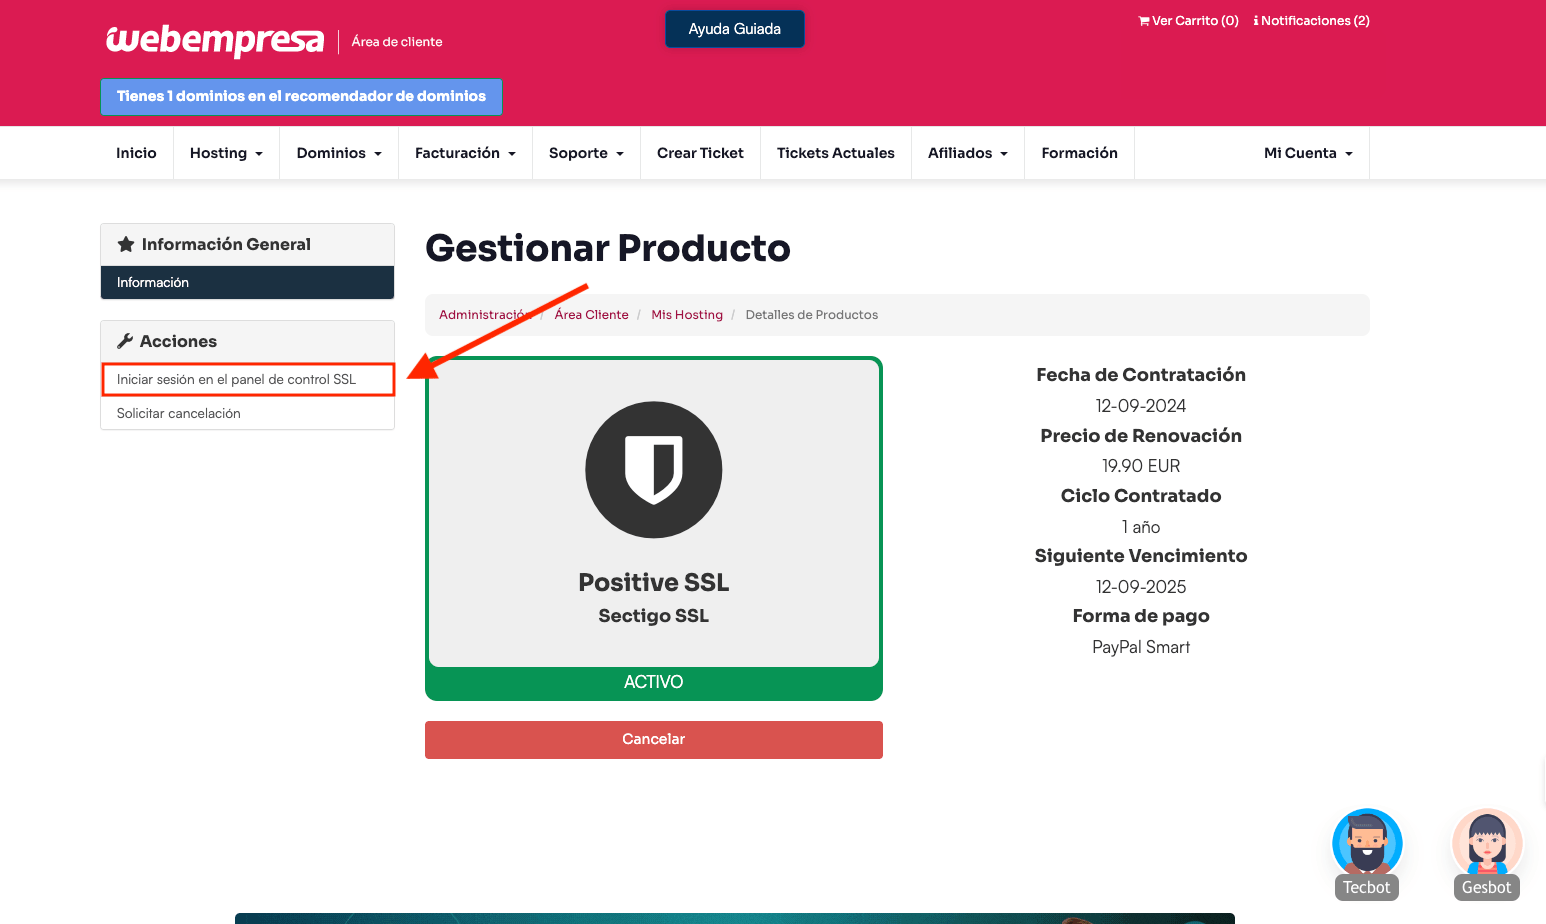Open Tickets Actuales

click(836, 153)
